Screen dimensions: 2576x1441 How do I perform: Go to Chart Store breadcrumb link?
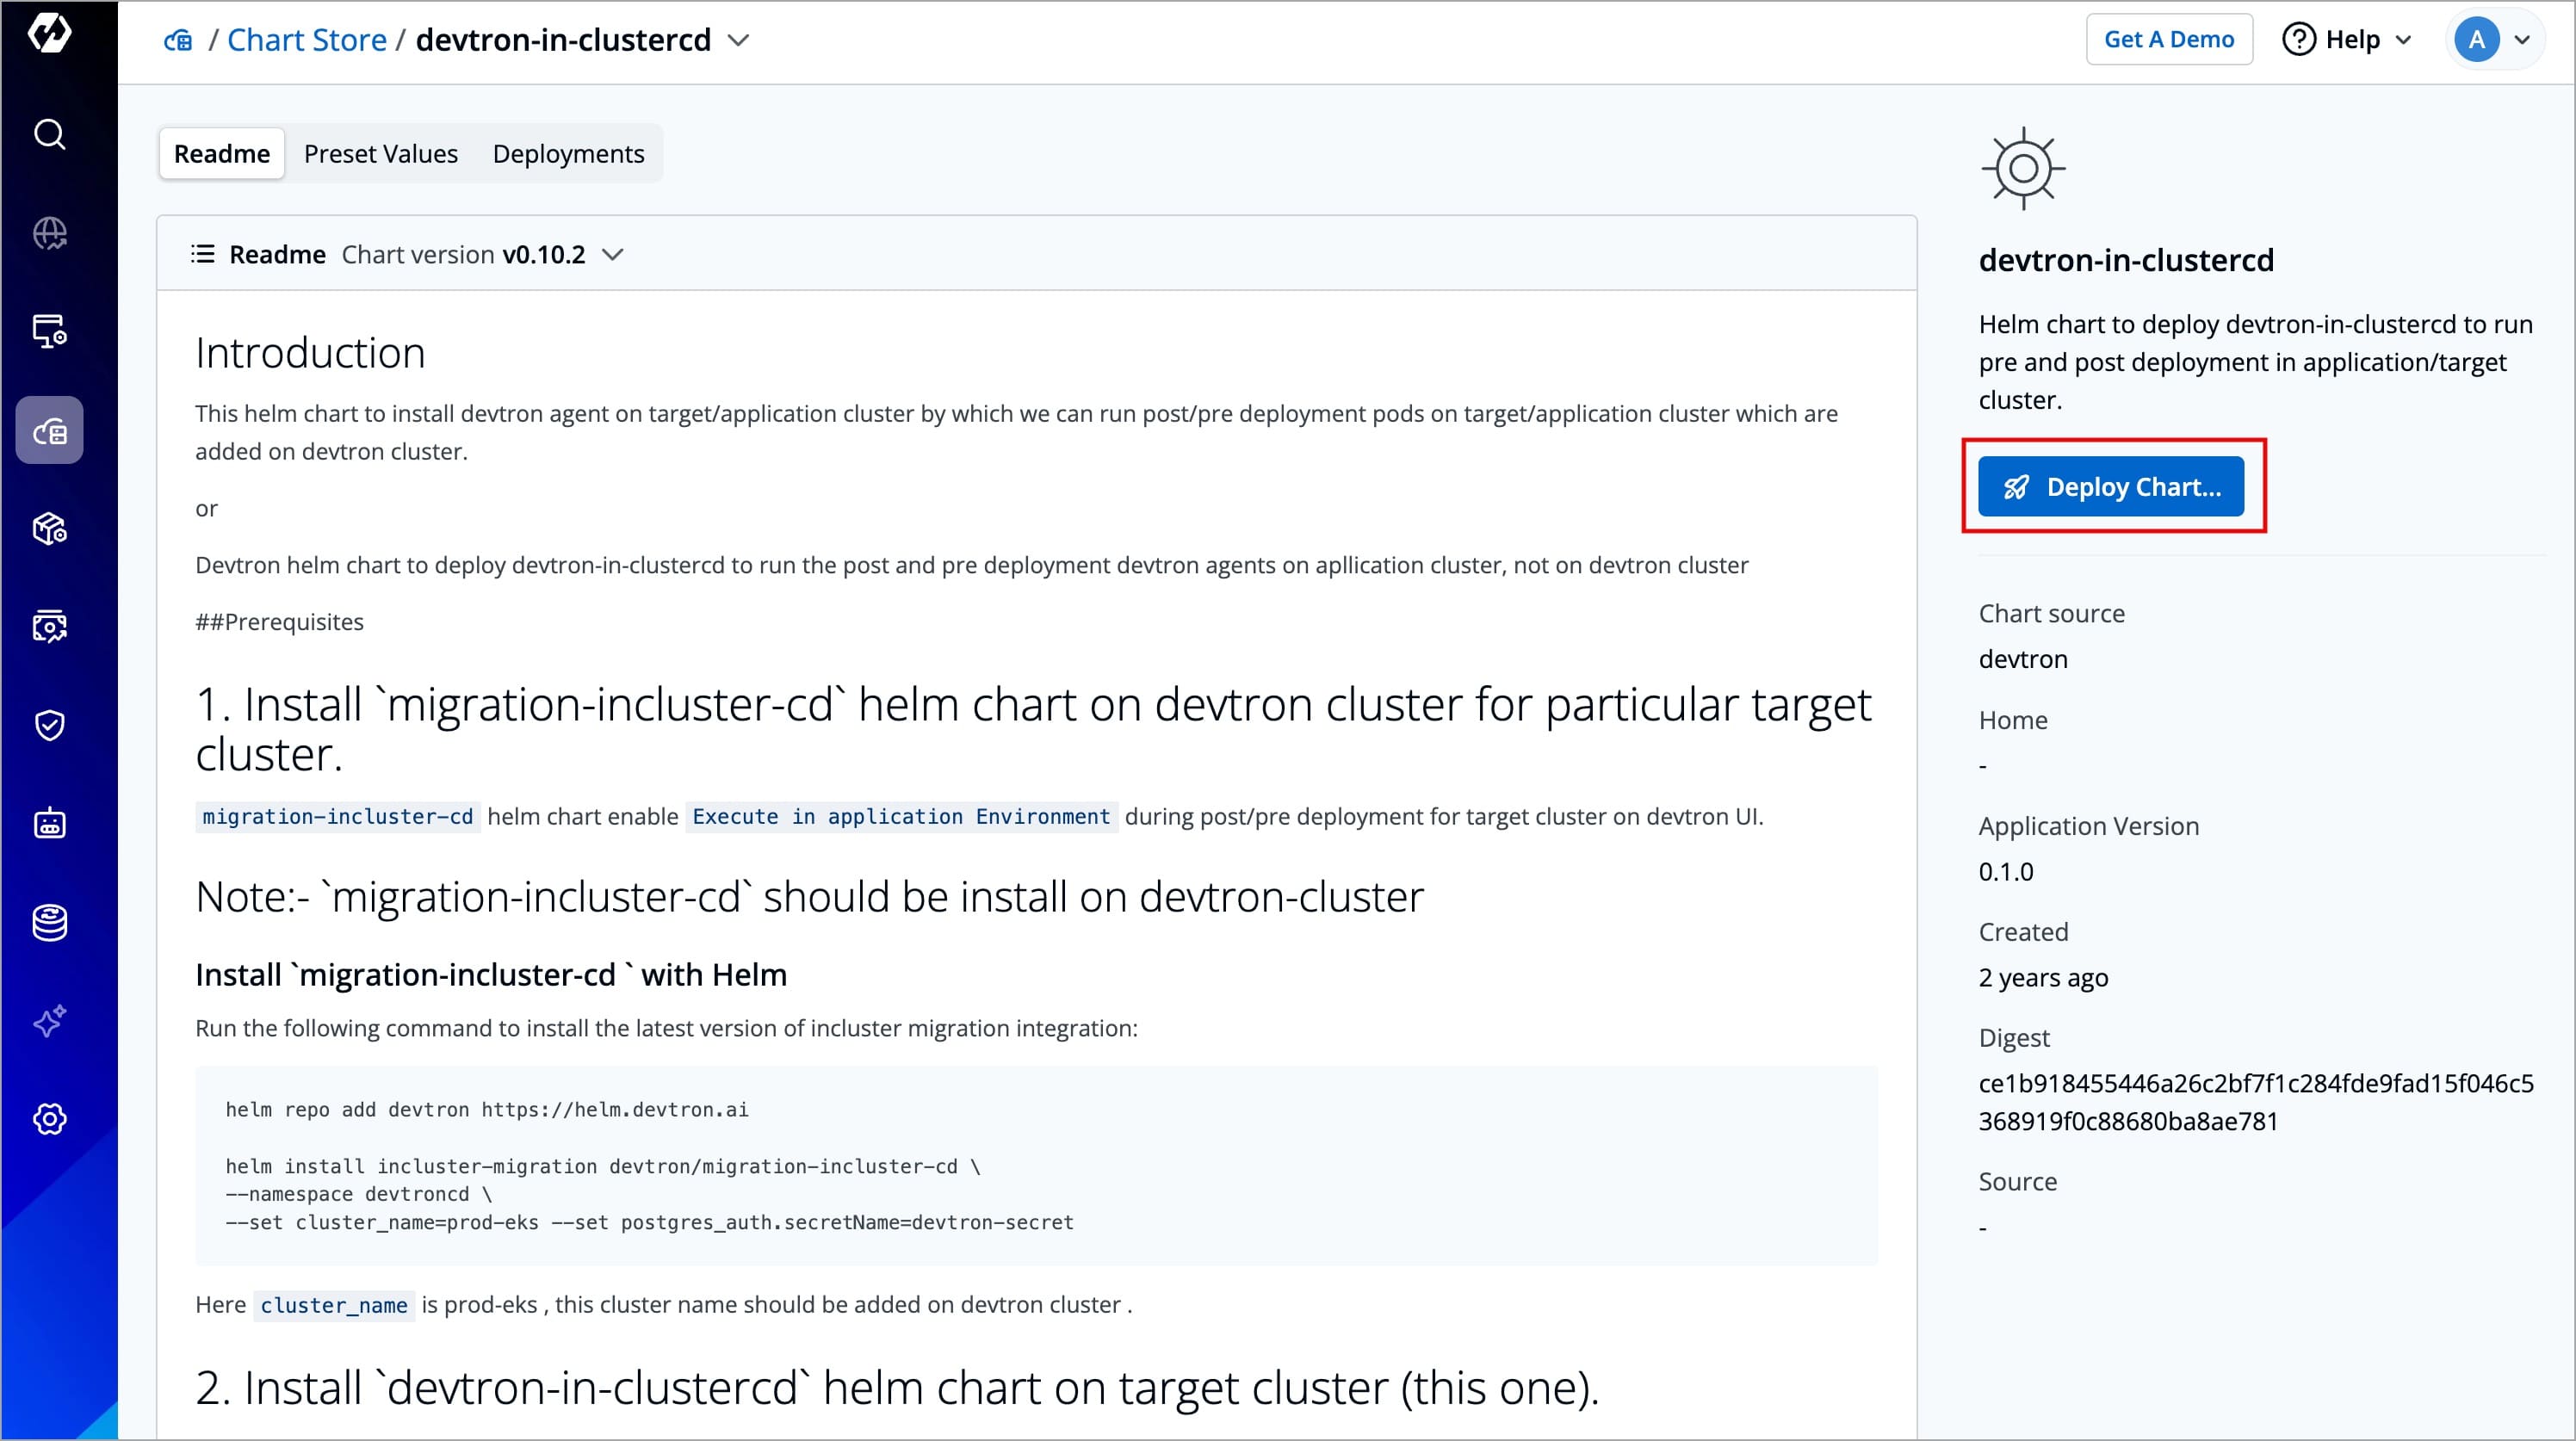pyautogui.click(x=306, y=40)
